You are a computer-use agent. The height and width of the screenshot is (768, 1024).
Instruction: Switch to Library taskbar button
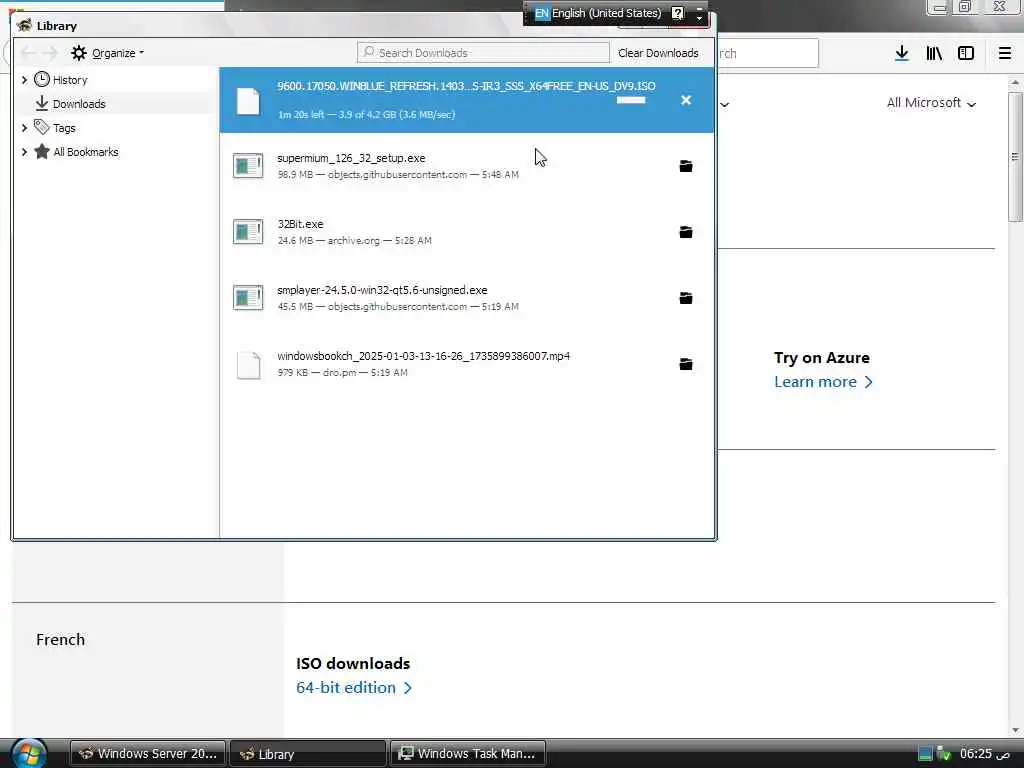(308, 754)
